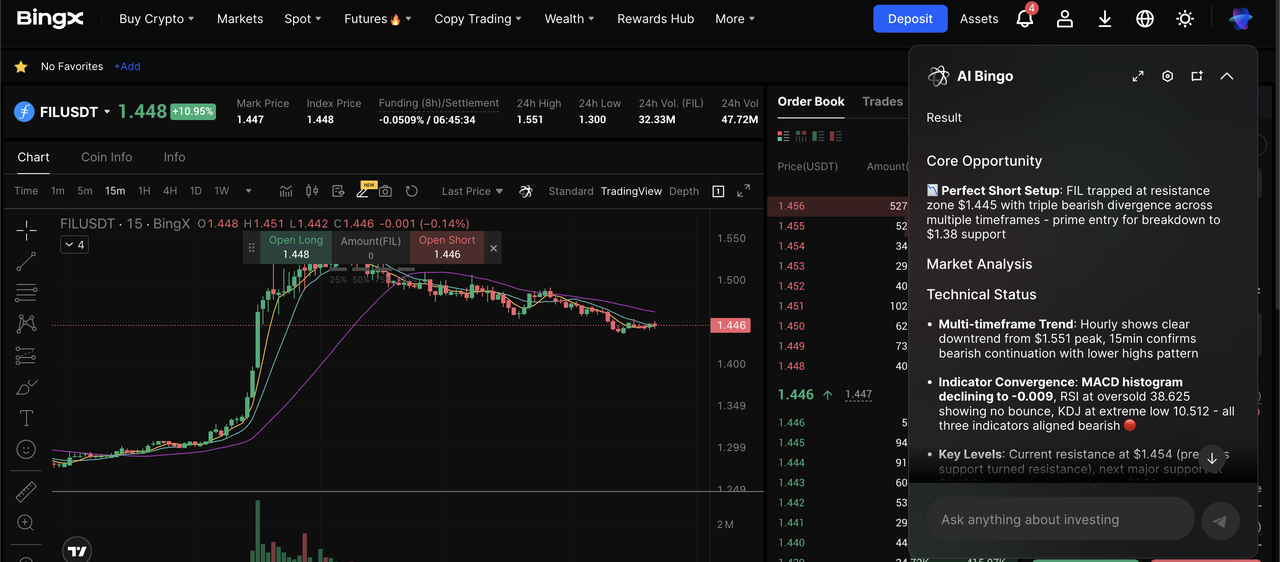Open the language globe icon
This screenshot has width=1280, height=562.
coord(1145,19)
